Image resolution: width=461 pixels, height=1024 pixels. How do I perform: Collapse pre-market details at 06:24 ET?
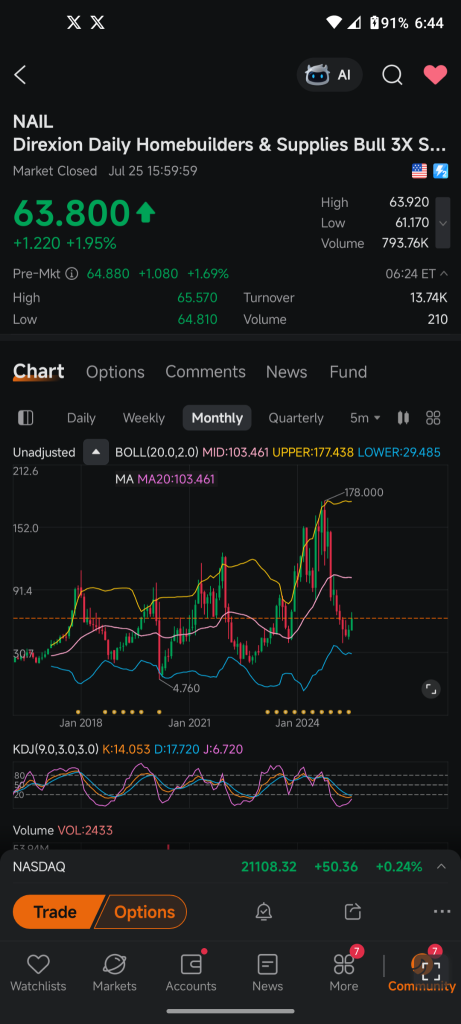[x=443, y=274]
